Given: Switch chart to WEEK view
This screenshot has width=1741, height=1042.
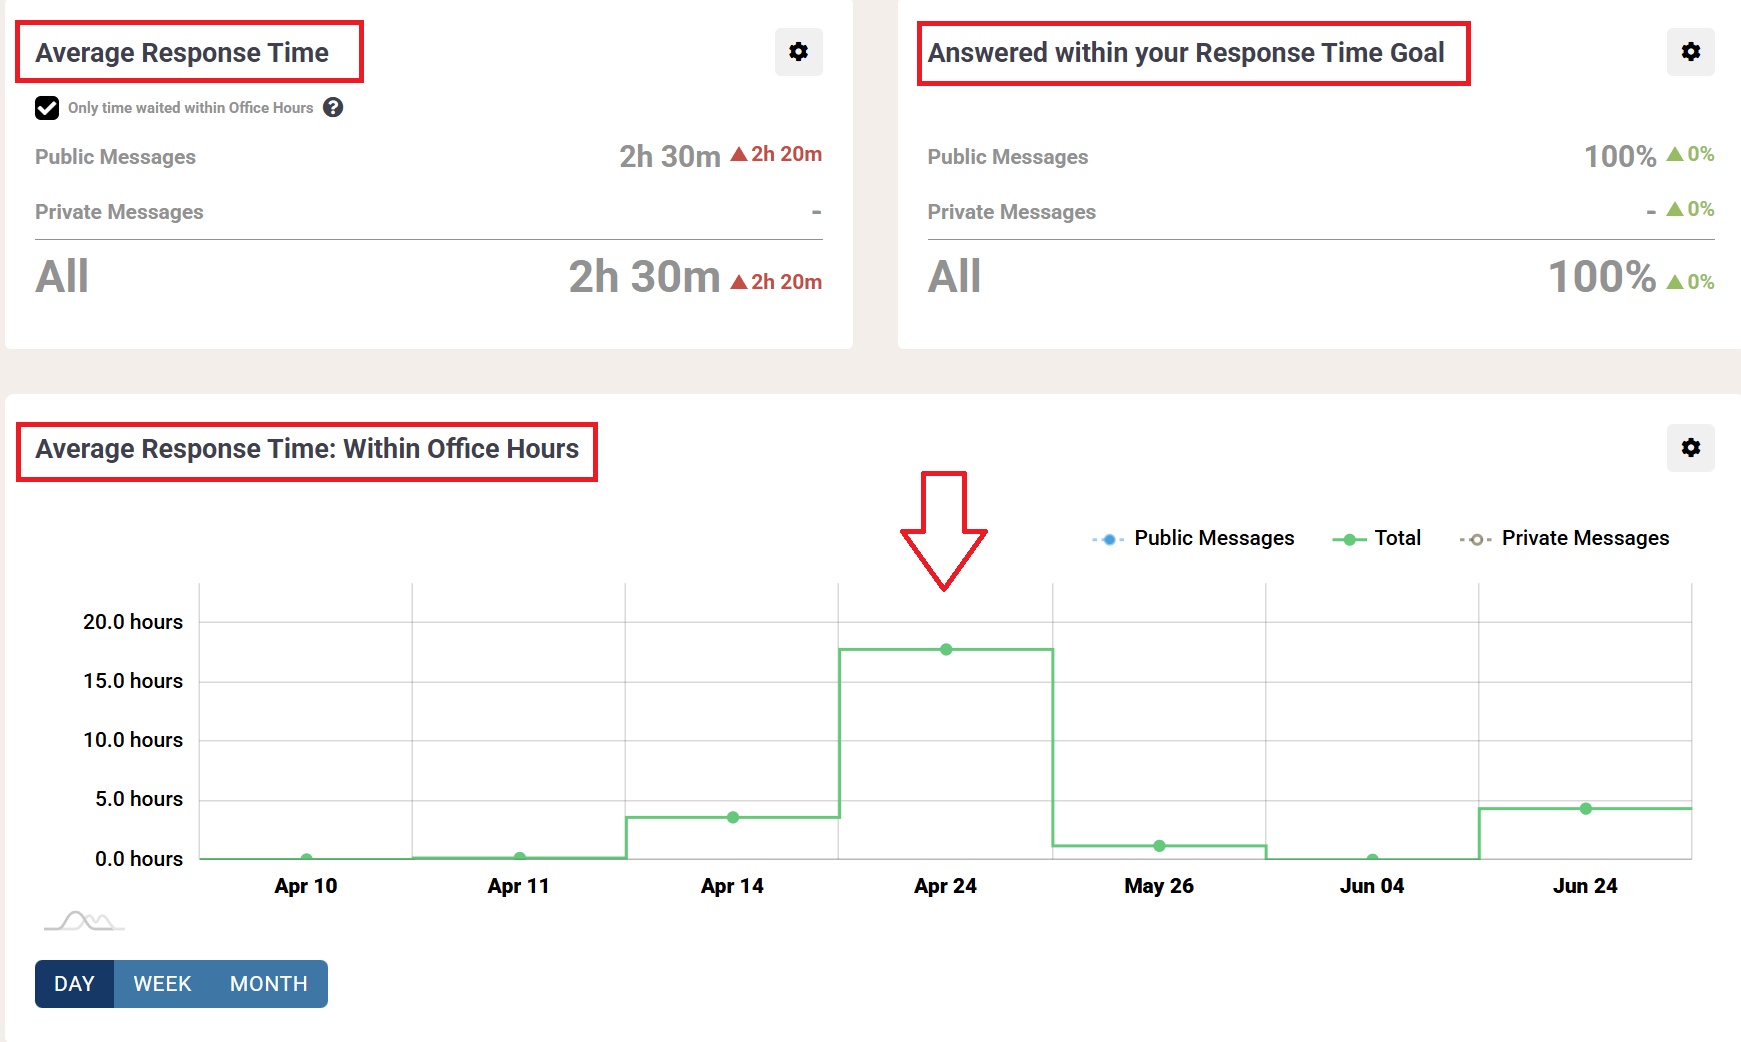Looking at the screenshot, I should pos(162,984).
